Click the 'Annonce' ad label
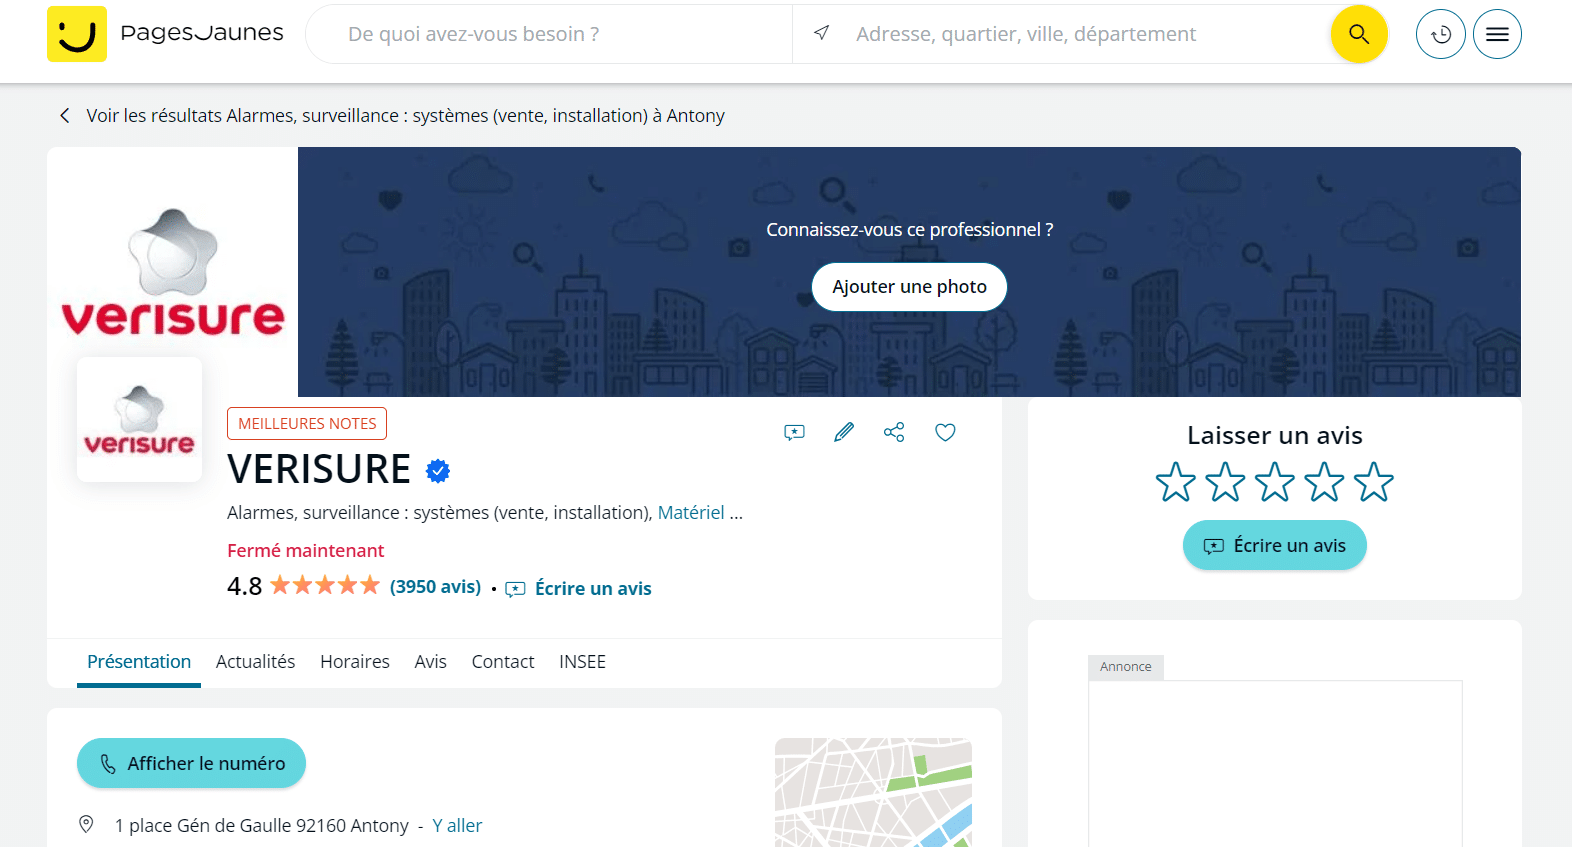 pyautogui.click(x=1126, y=667)
